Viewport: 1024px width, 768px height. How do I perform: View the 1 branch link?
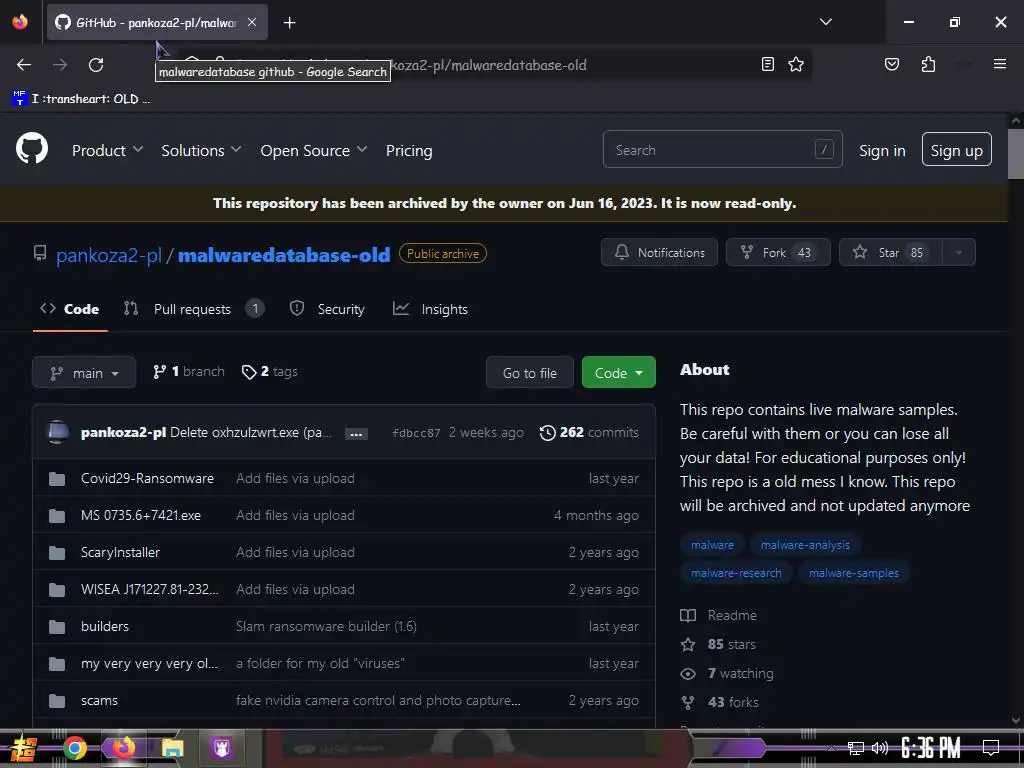189,372
